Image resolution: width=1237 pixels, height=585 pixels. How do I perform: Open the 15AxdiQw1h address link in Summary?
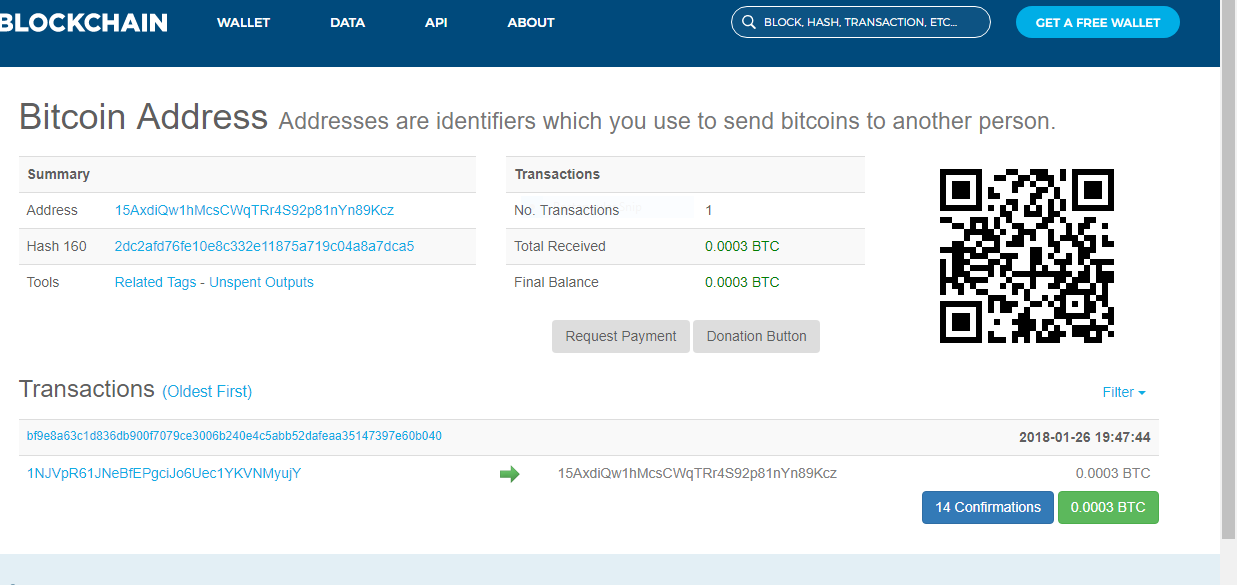(254, 210)
